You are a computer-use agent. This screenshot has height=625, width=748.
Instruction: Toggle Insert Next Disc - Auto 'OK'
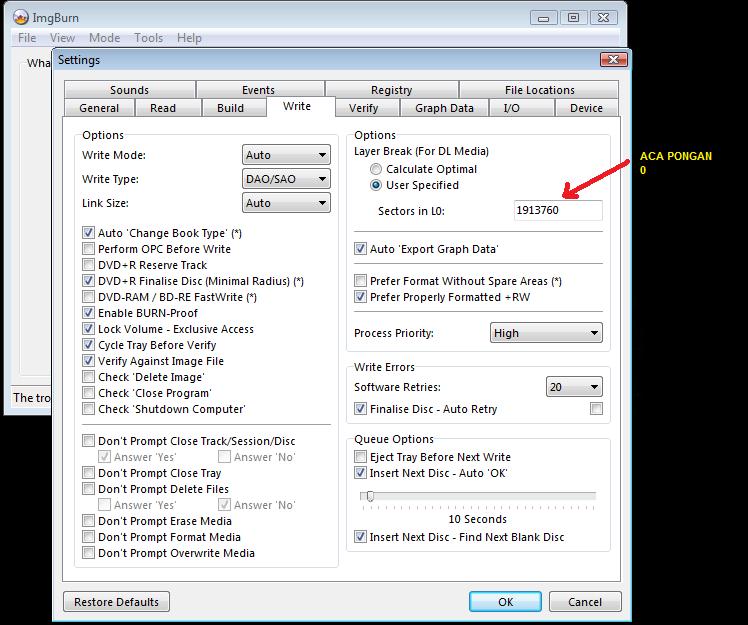click(x=360, y=473)
